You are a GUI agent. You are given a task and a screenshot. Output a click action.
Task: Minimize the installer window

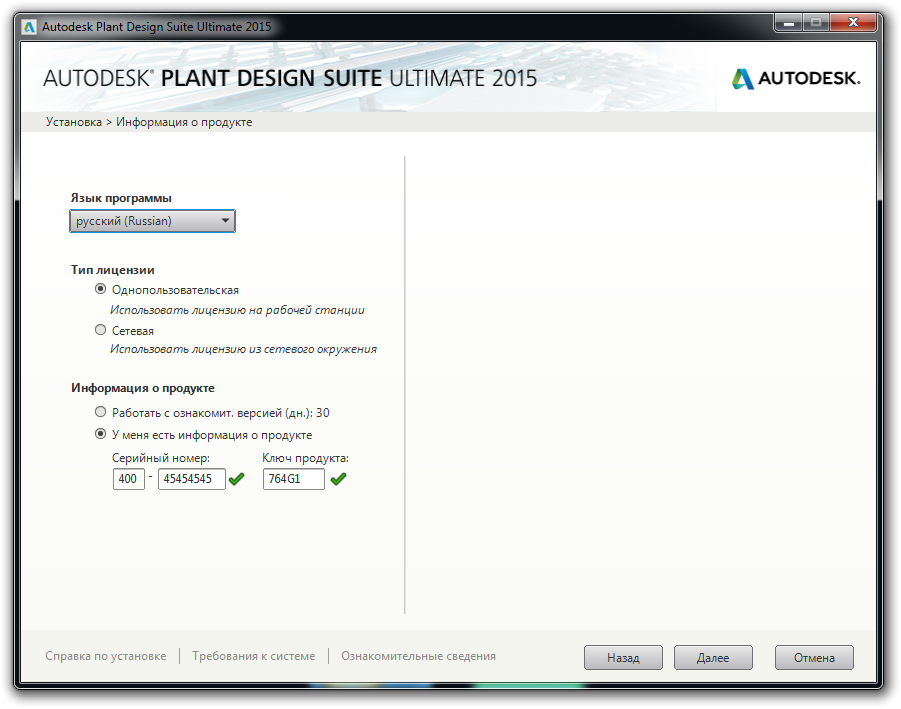[789, 23]
